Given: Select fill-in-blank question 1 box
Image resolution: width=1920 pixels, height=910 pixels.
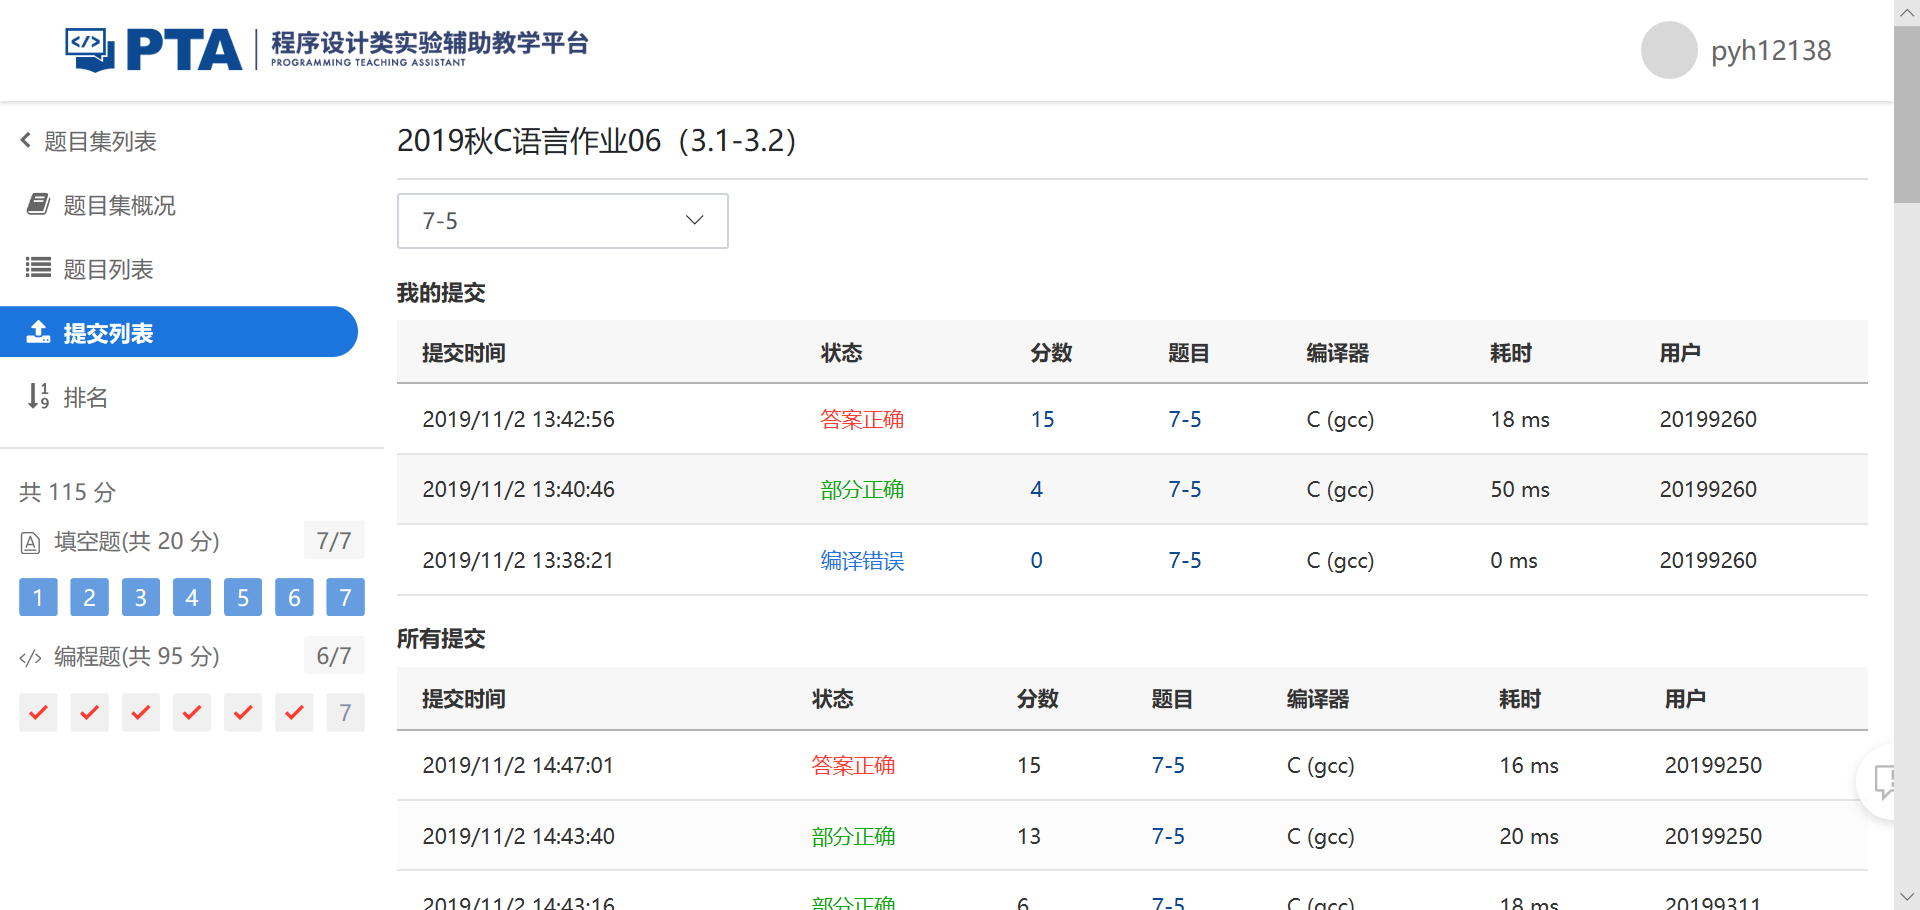Looking at the screenshot, I should coord(38,598).
